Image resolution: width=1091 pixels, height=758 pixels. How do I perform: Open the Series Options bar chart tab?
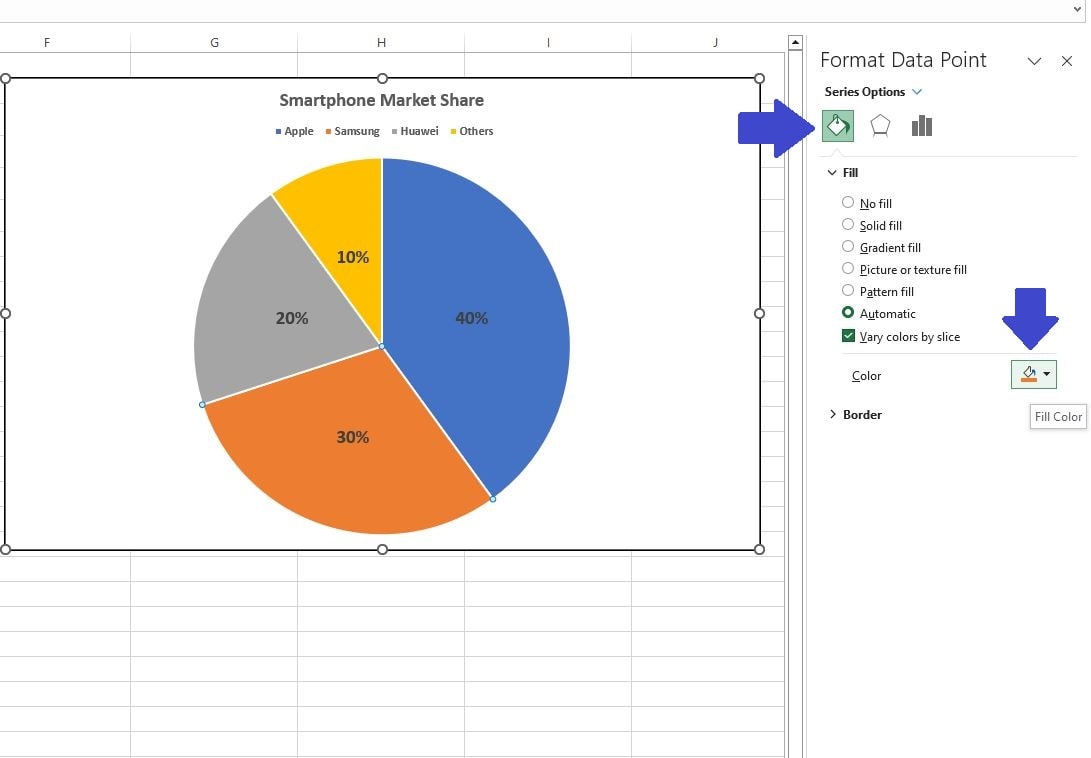(922, 126)
